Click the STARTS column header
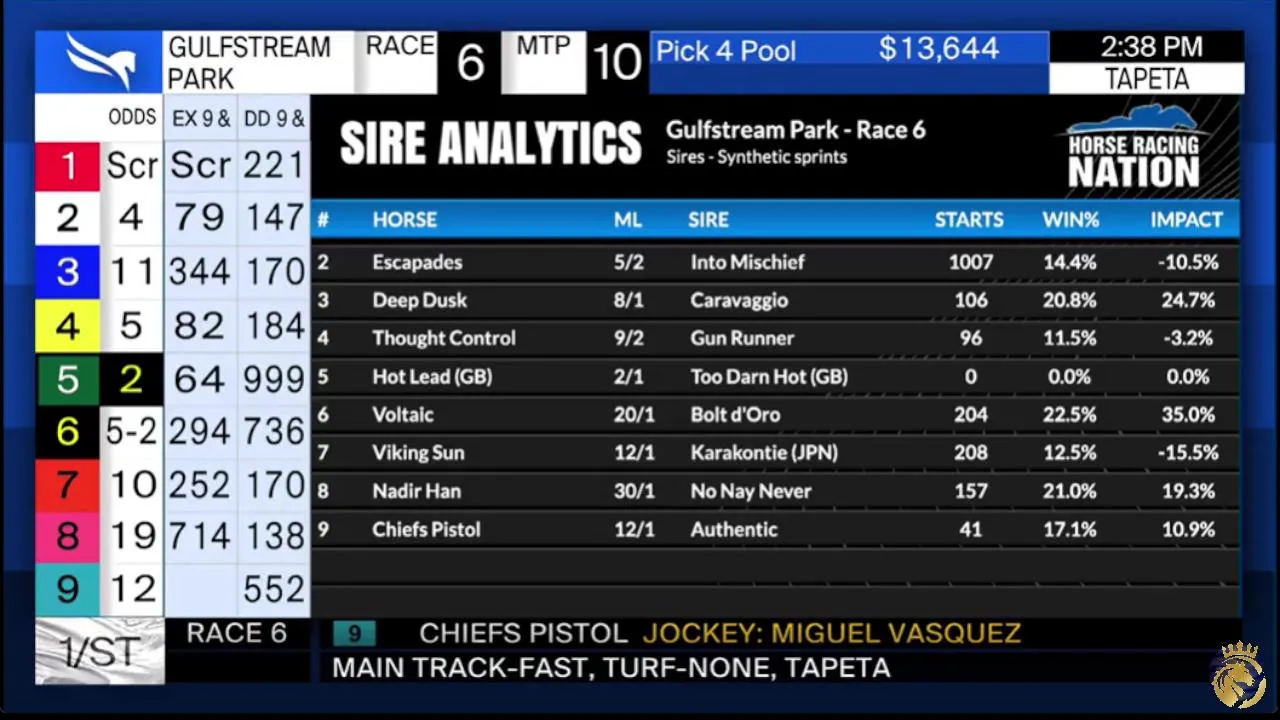1280x720 pixels. click(969, 220)
